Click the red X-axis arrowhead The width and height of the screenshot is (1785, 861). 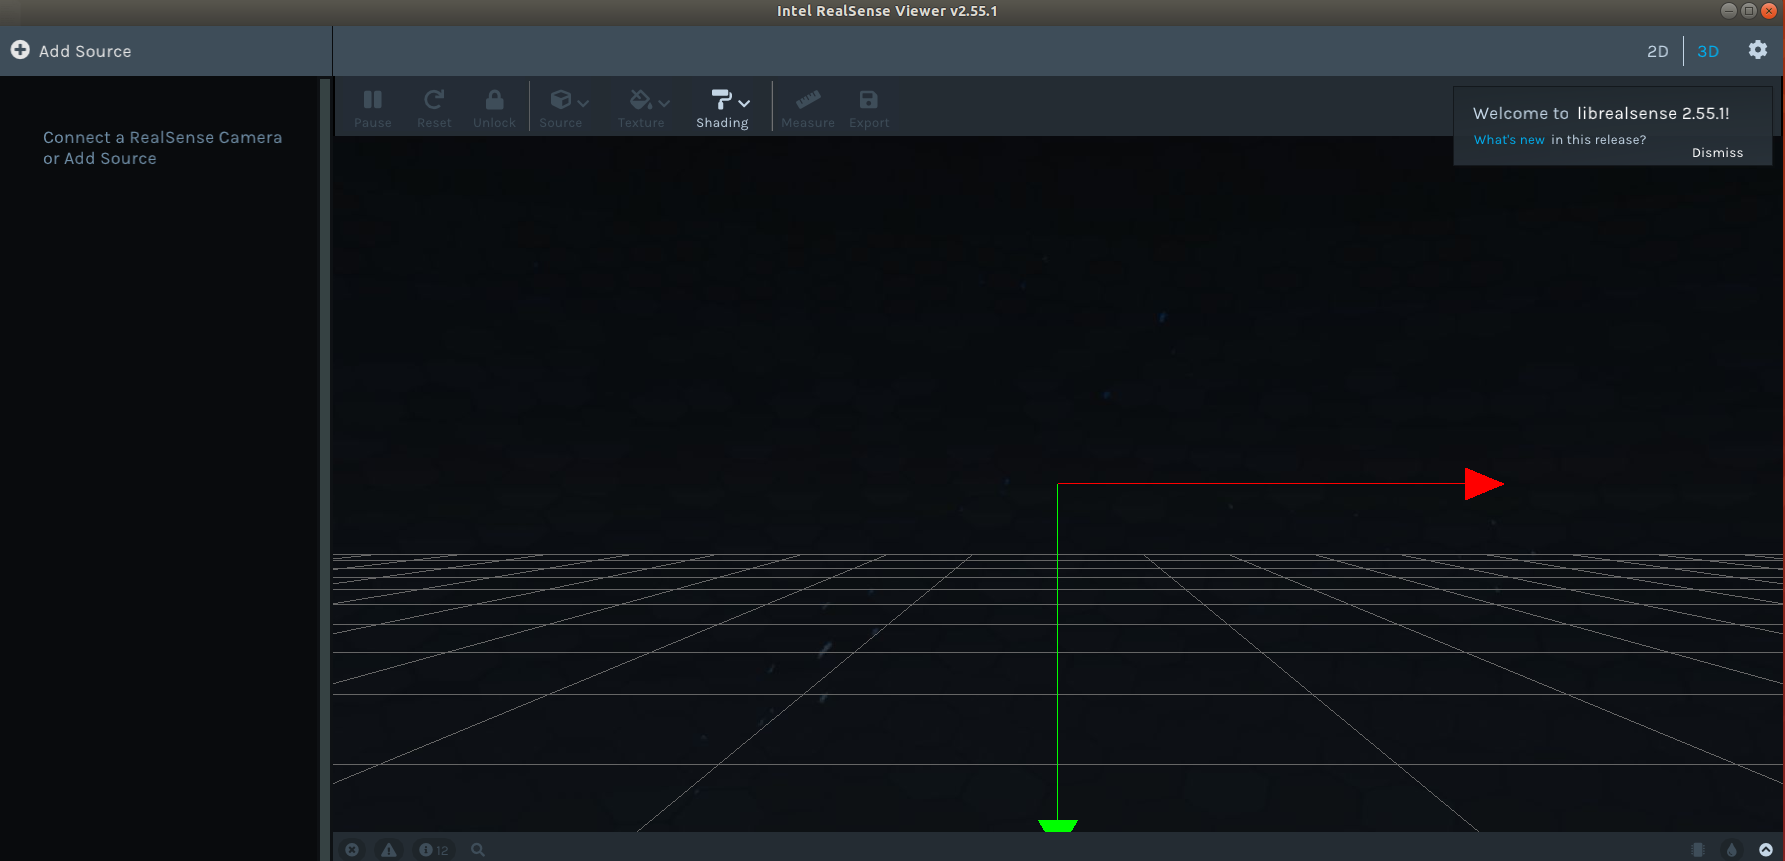pyautogui.click(x=1484, y=484)
